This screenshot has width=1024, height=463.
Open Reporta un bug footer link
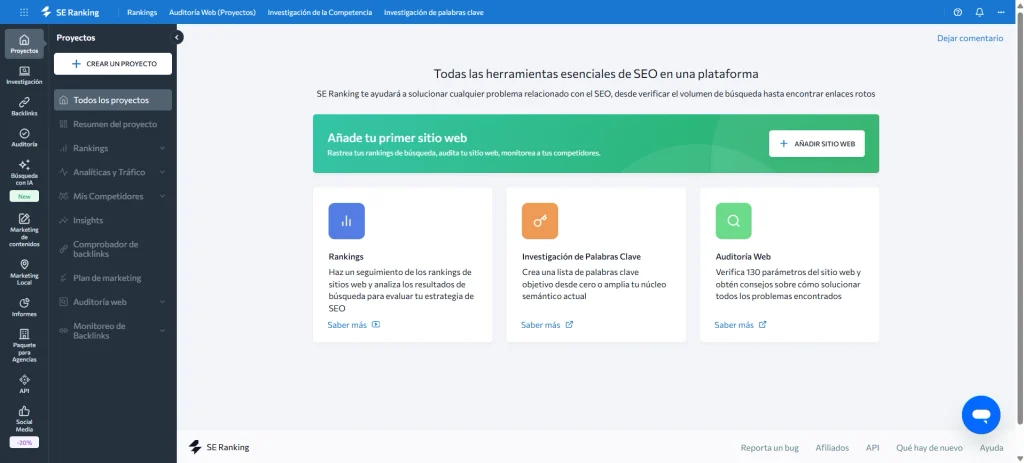coord(769,448)
